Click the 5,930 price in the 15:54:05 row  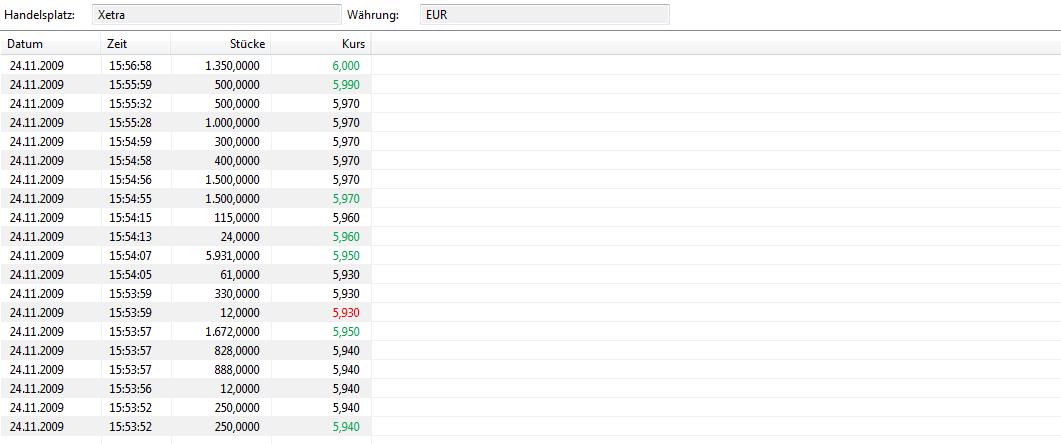[346, 274]
